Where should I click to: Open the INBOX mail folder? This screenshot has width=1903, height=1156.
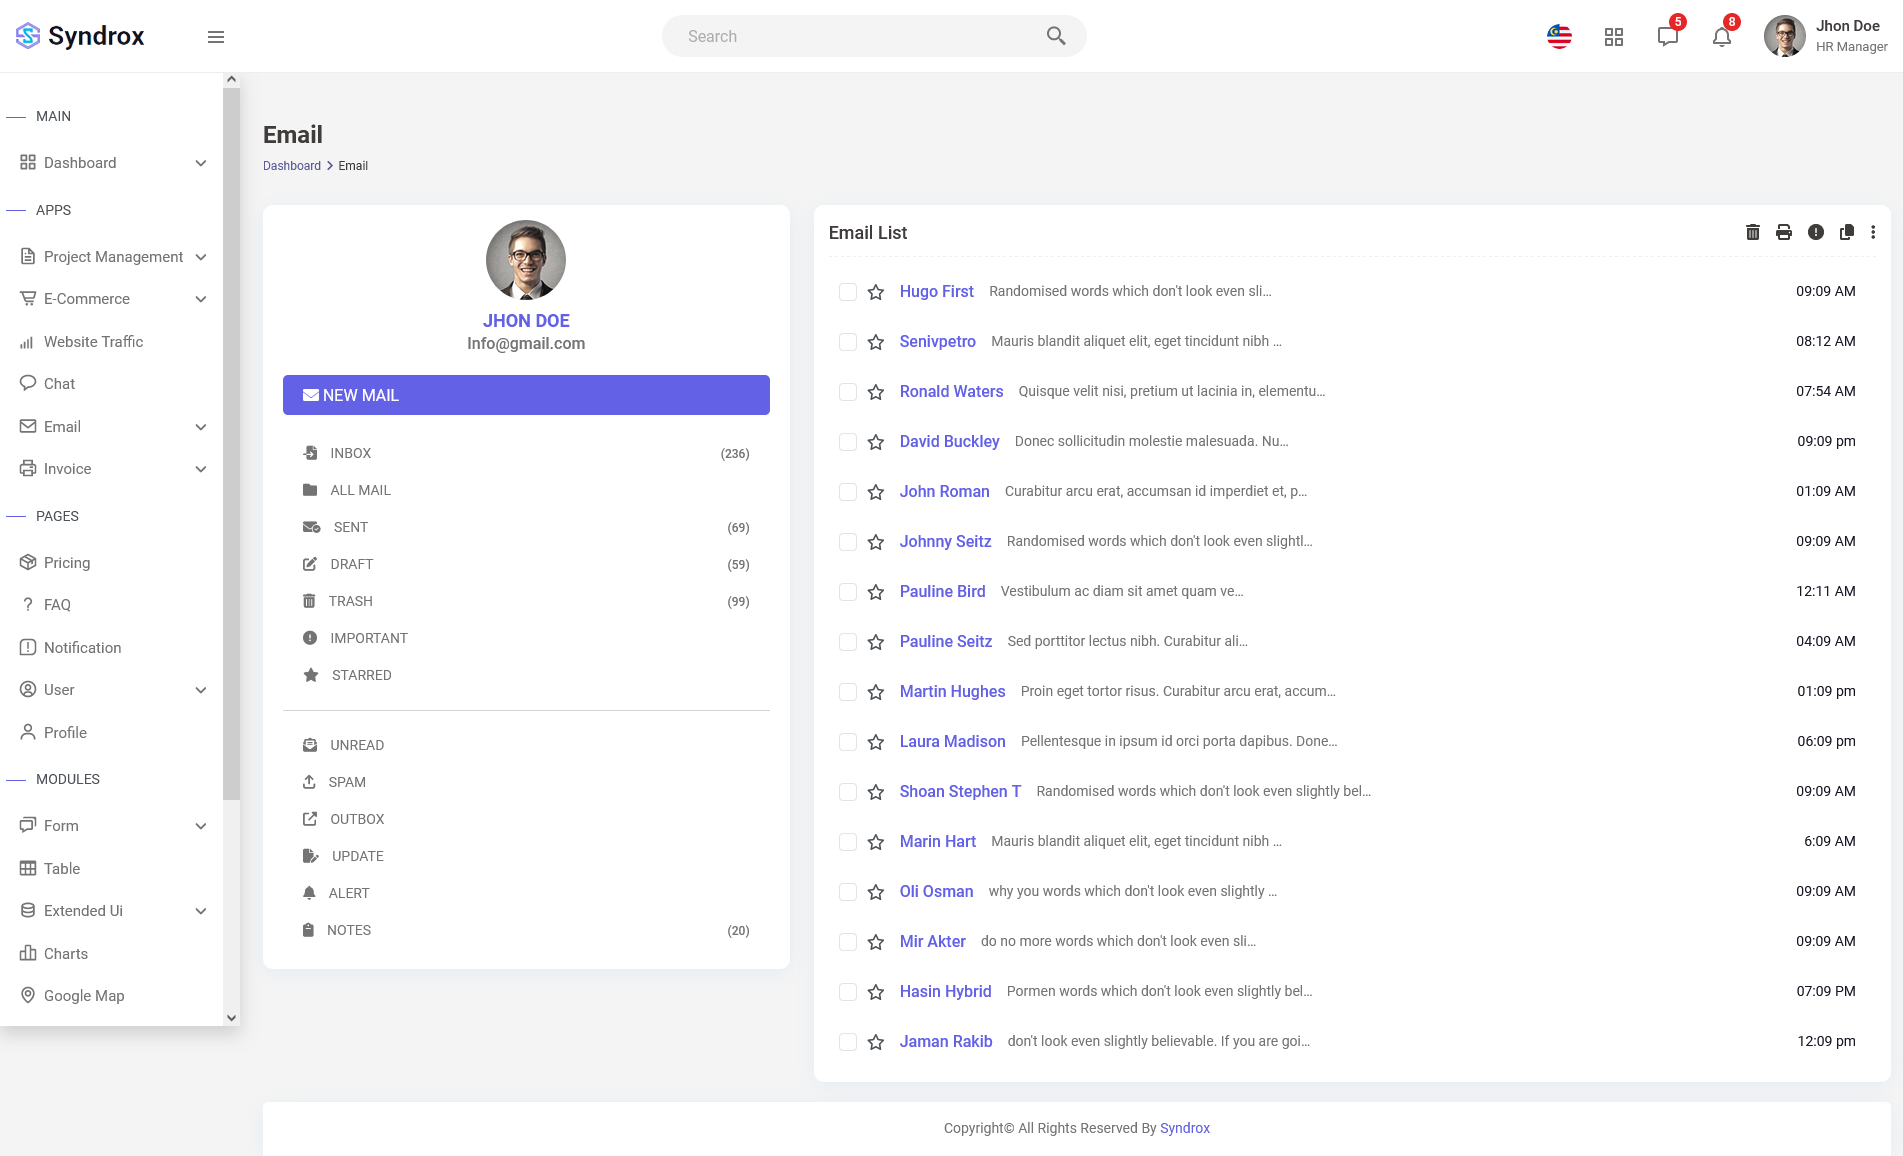click(x=526, y=453)
